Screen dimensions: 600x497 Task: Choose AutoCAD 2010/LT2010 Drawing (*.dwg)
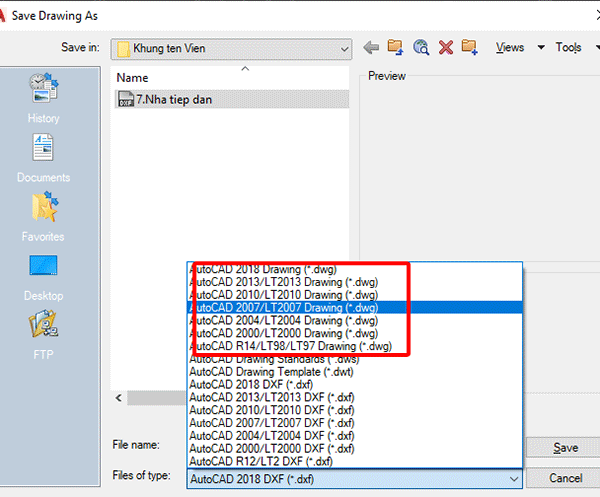(x=354, y=295)
